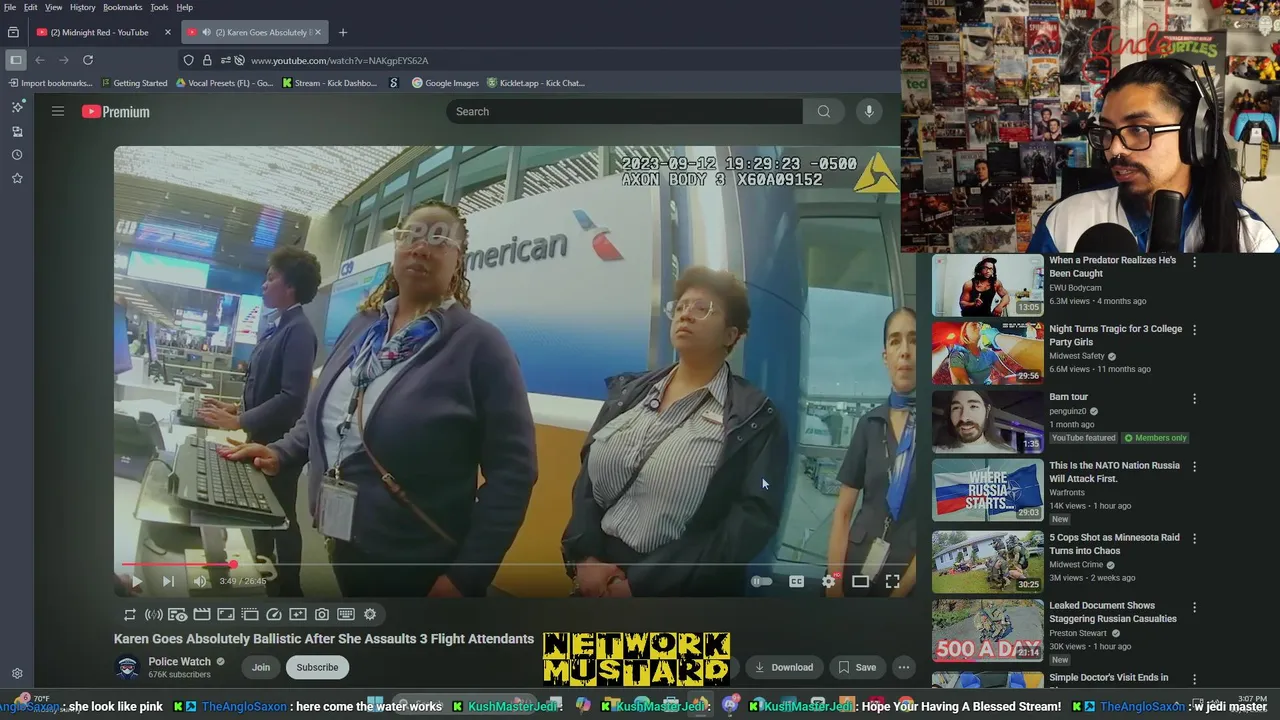Viewport: 1280px width, 720px height.
Task: Open the YouTube hamburger guide menu
Action: tap(58, 112)
